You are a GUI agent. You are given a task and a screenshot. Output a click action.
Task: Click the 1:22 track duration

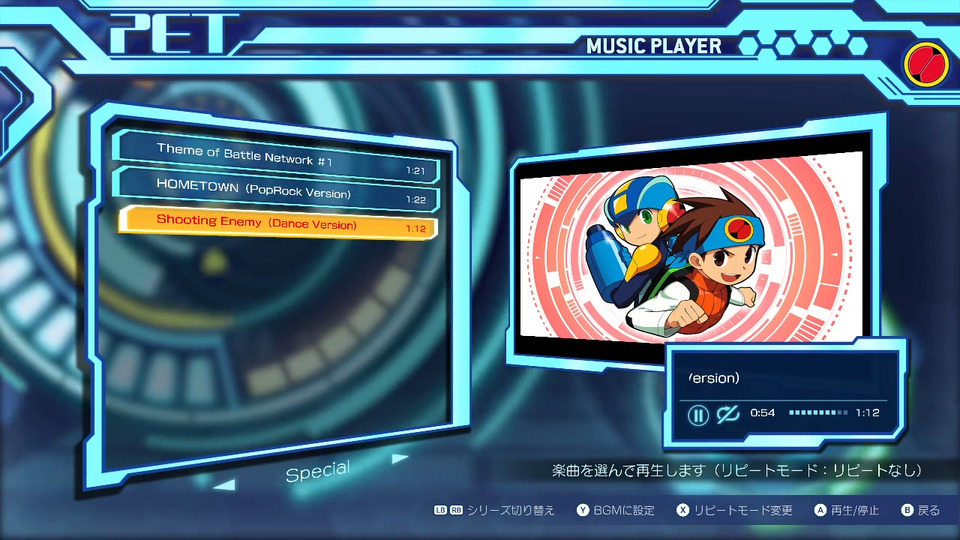416,200
